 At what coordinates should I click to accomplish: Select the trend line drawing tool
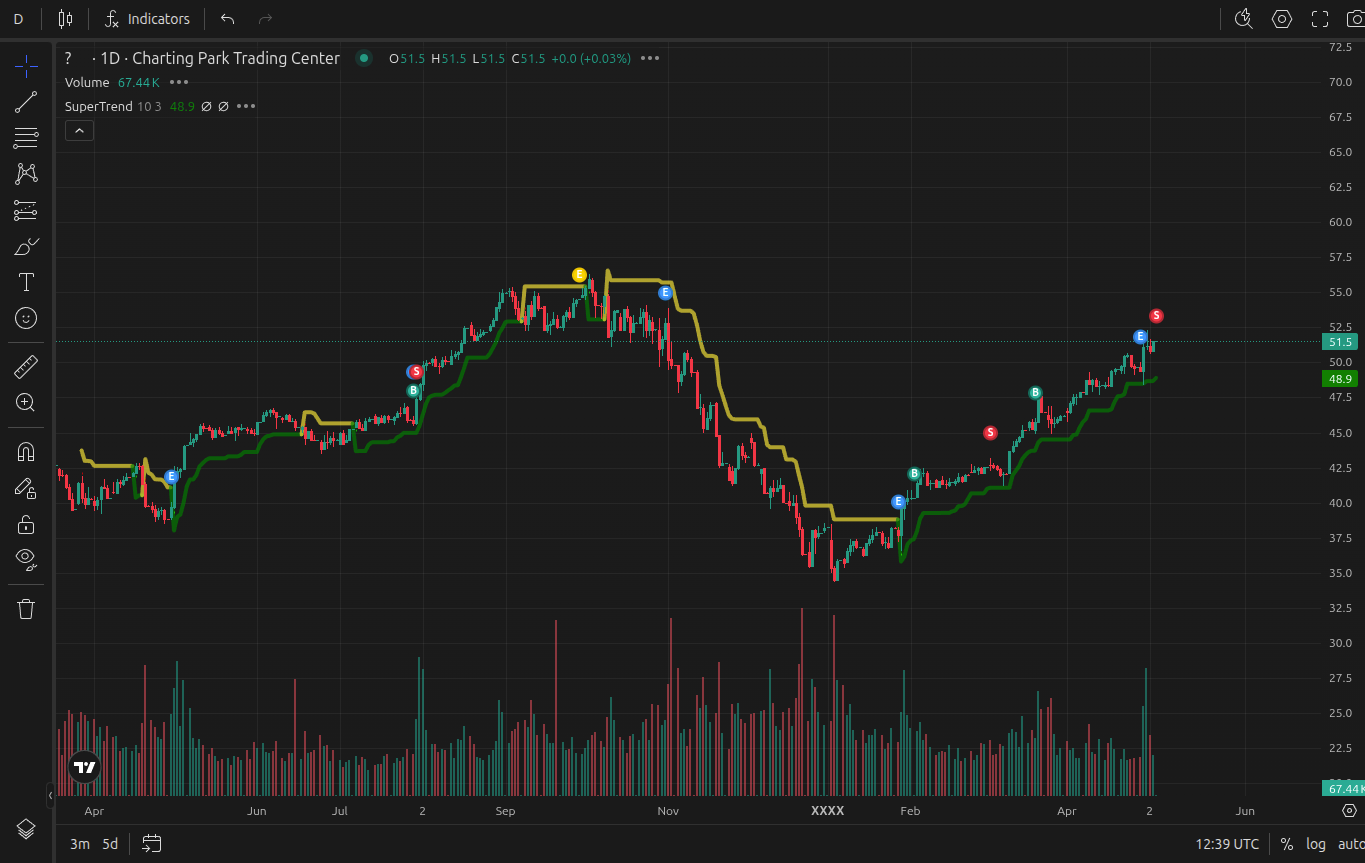tap(26, 101)
